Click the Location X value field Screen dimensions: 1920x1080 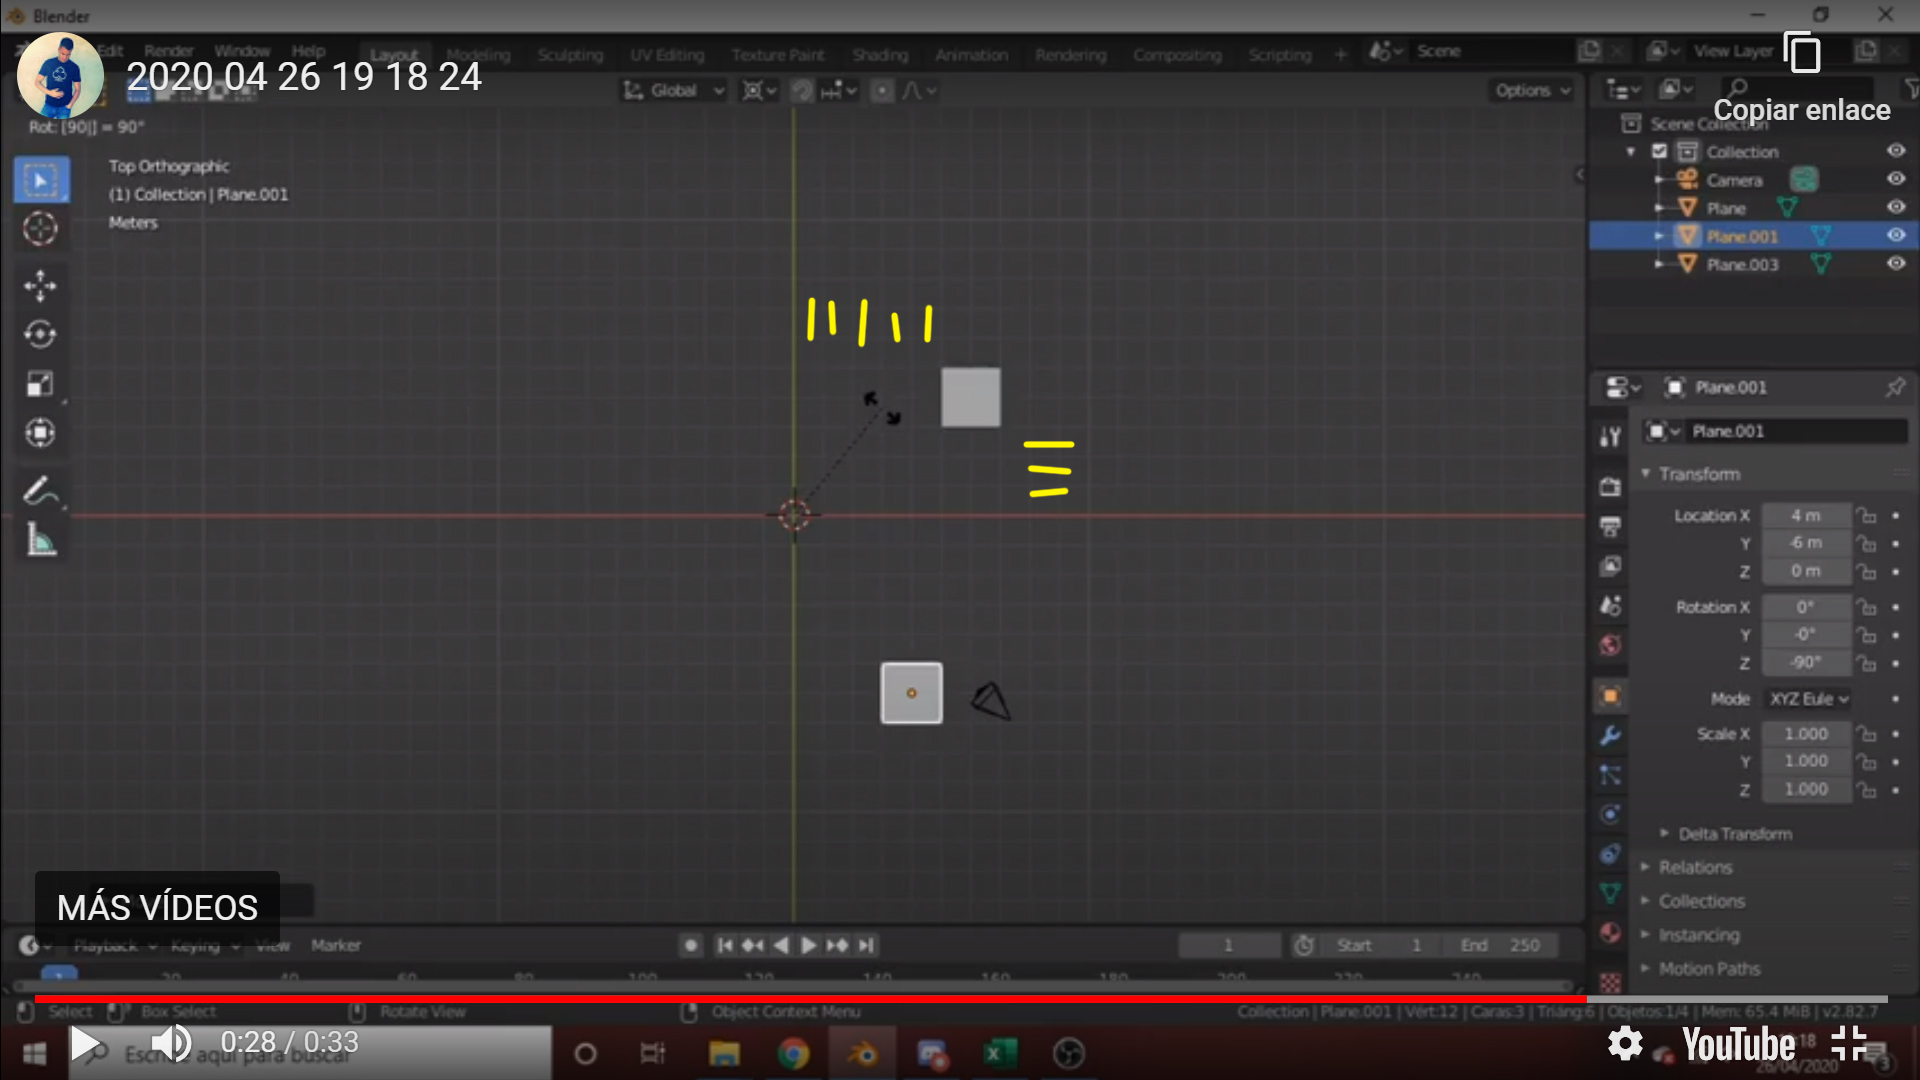pos(1805,515)
